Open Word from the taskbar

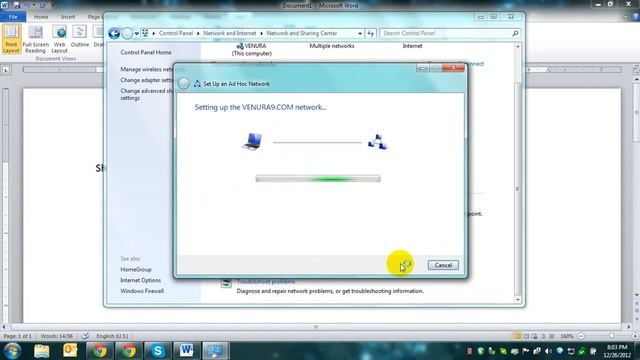coord(187,351)
